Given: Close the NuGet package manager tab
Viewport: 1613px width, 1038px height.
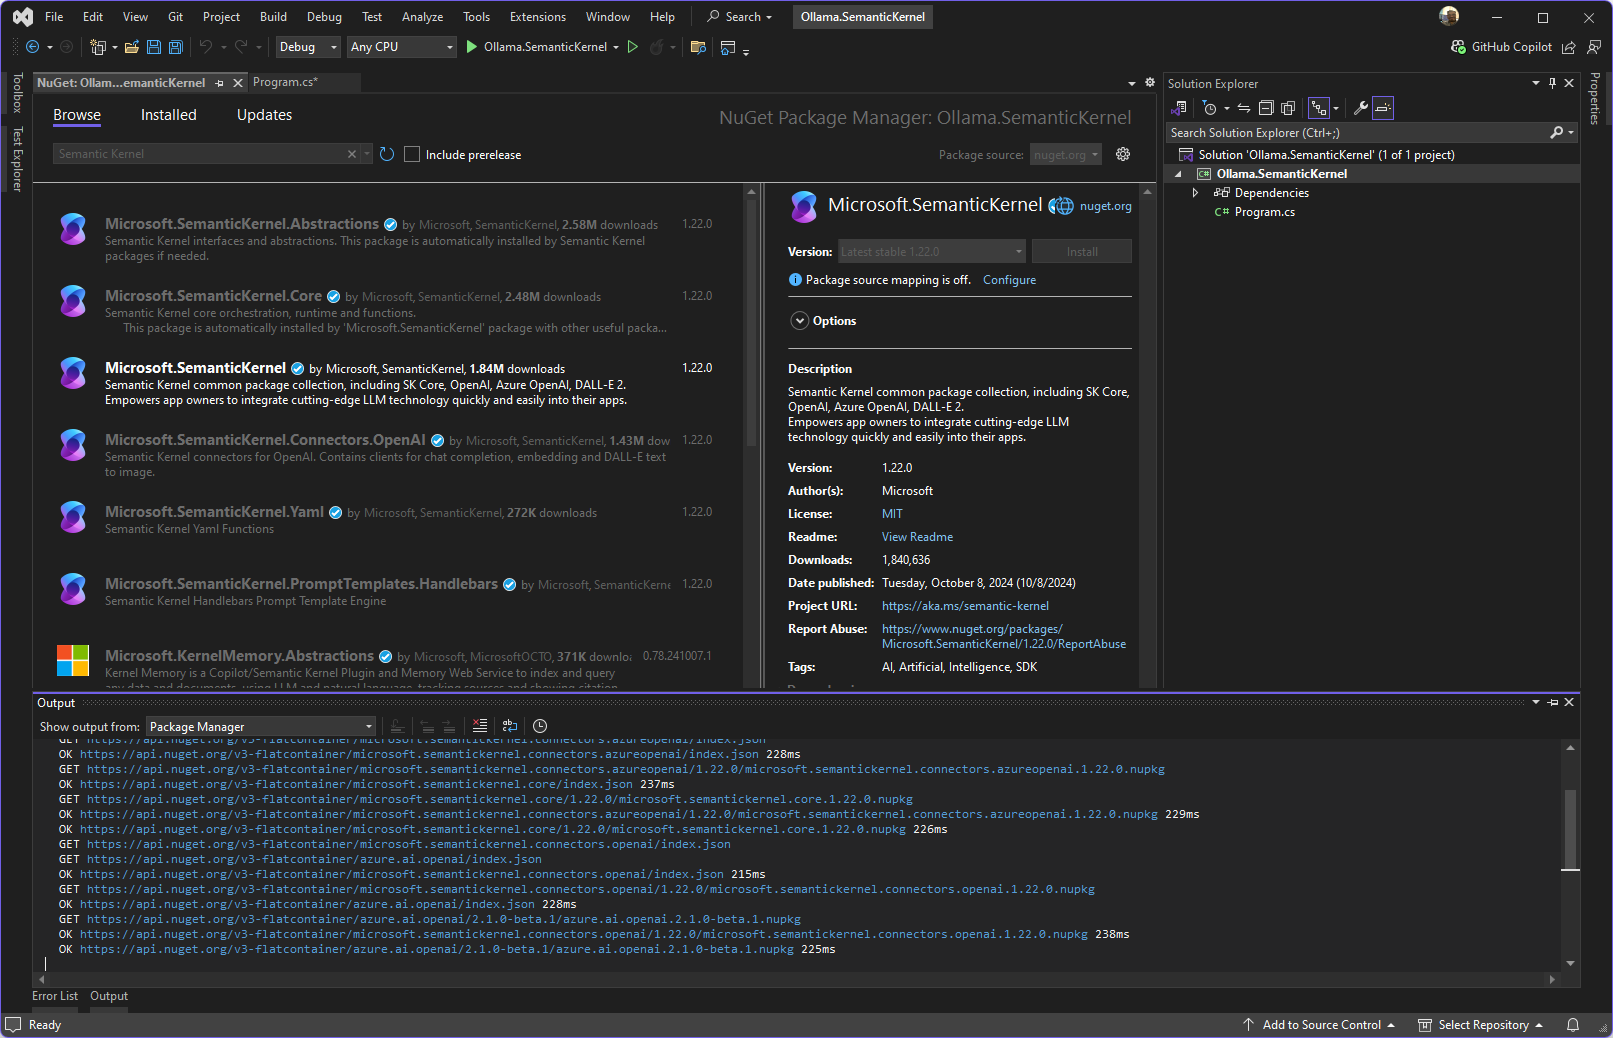Looking at the screenshot, I should pyautogui.click(x=238, y=83).
